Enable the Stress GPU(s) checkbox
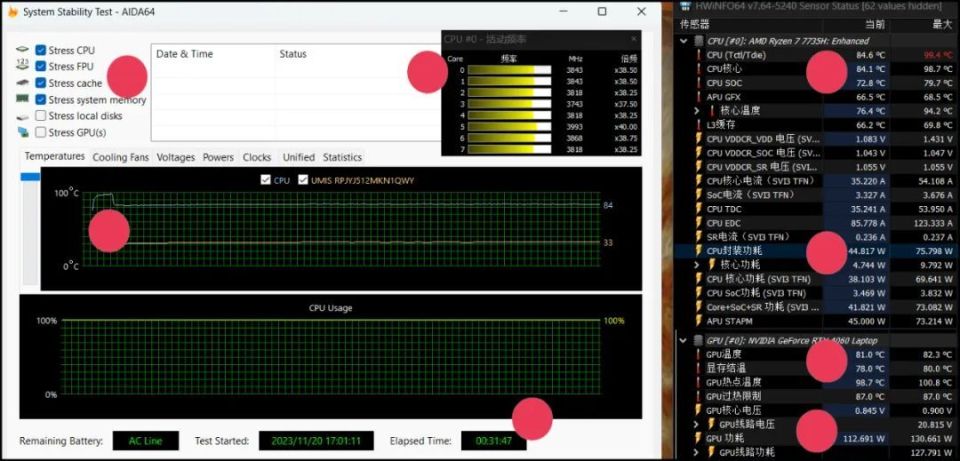 pos(40,132)
